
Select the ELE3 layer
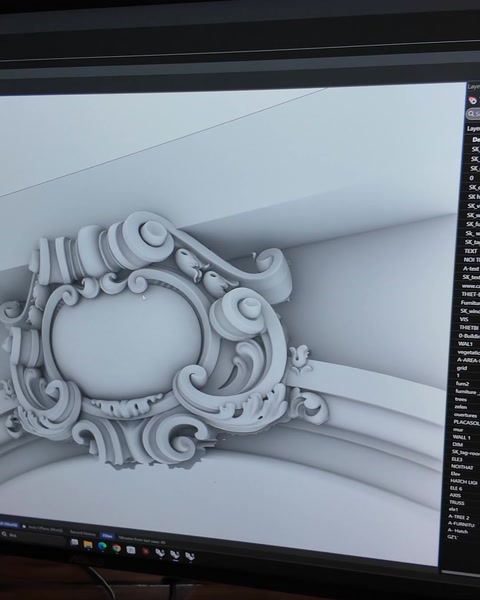pos(457,459)
